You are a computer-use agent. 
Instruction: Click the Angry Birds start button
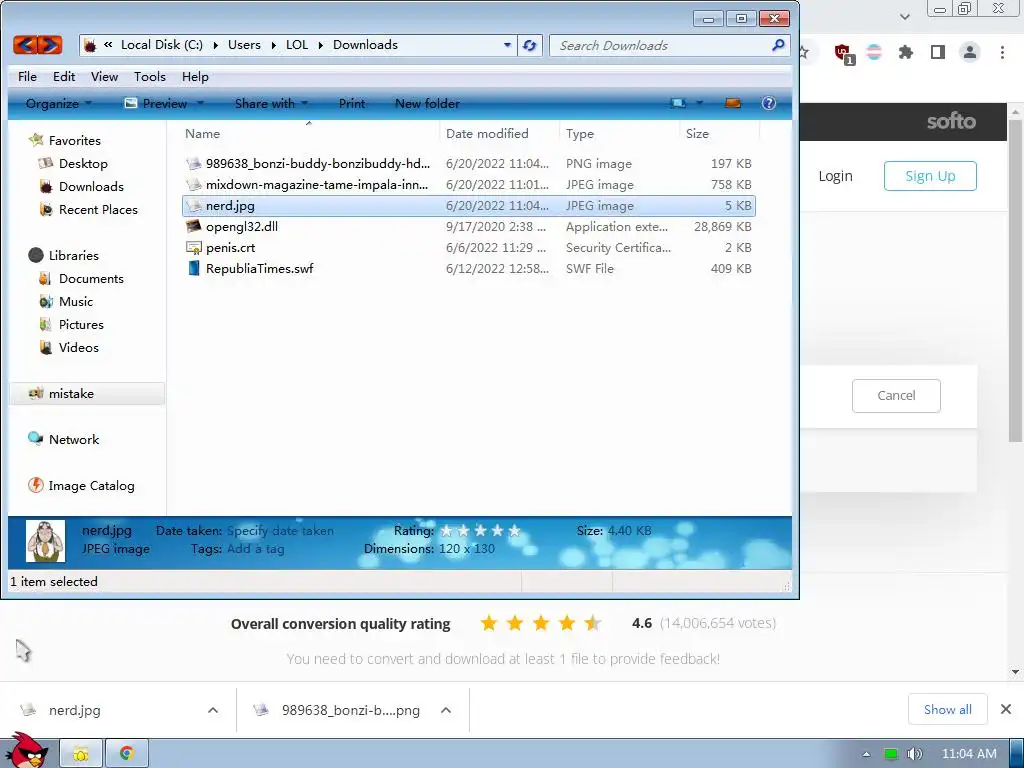(x=27, y=751)
